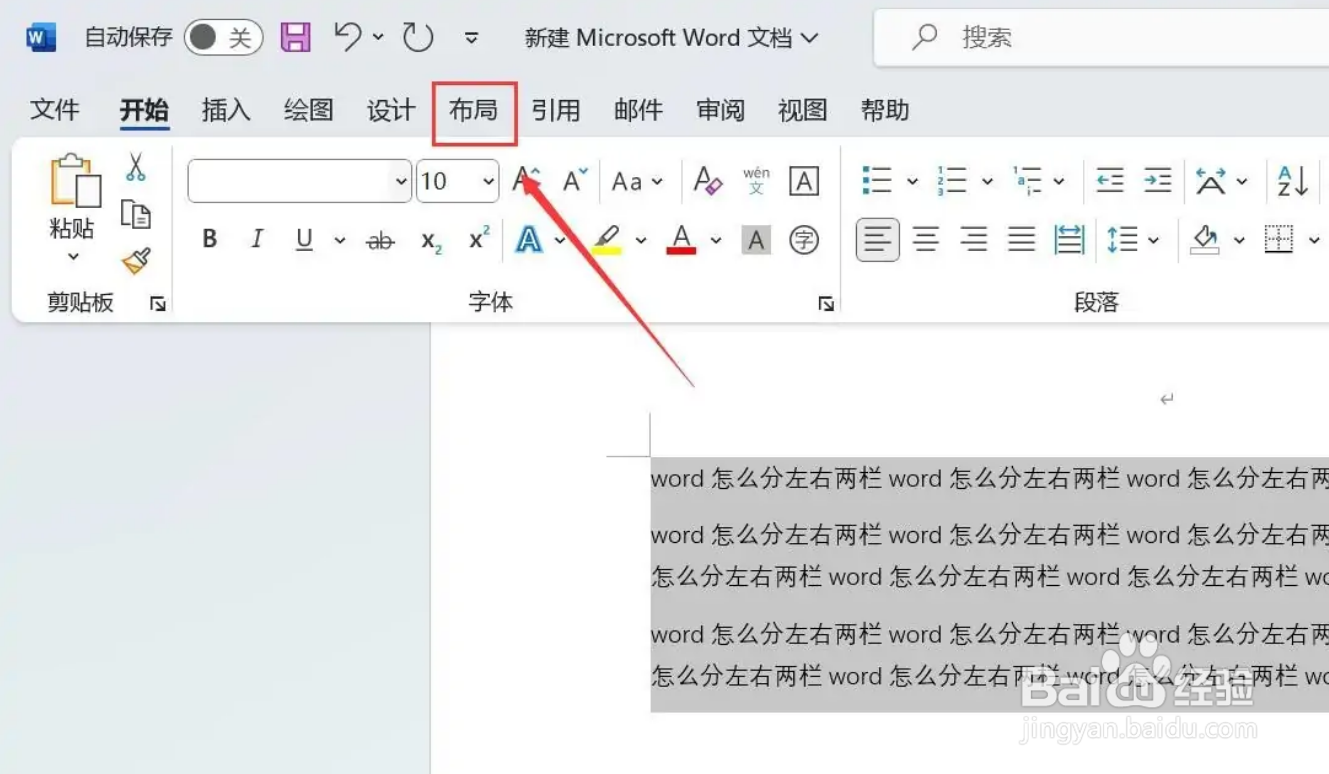Select the Format Painter tool
Image resolution: width=1329 pixels, height=774 pixels.
pyautogui.click(x=136, y=259)
